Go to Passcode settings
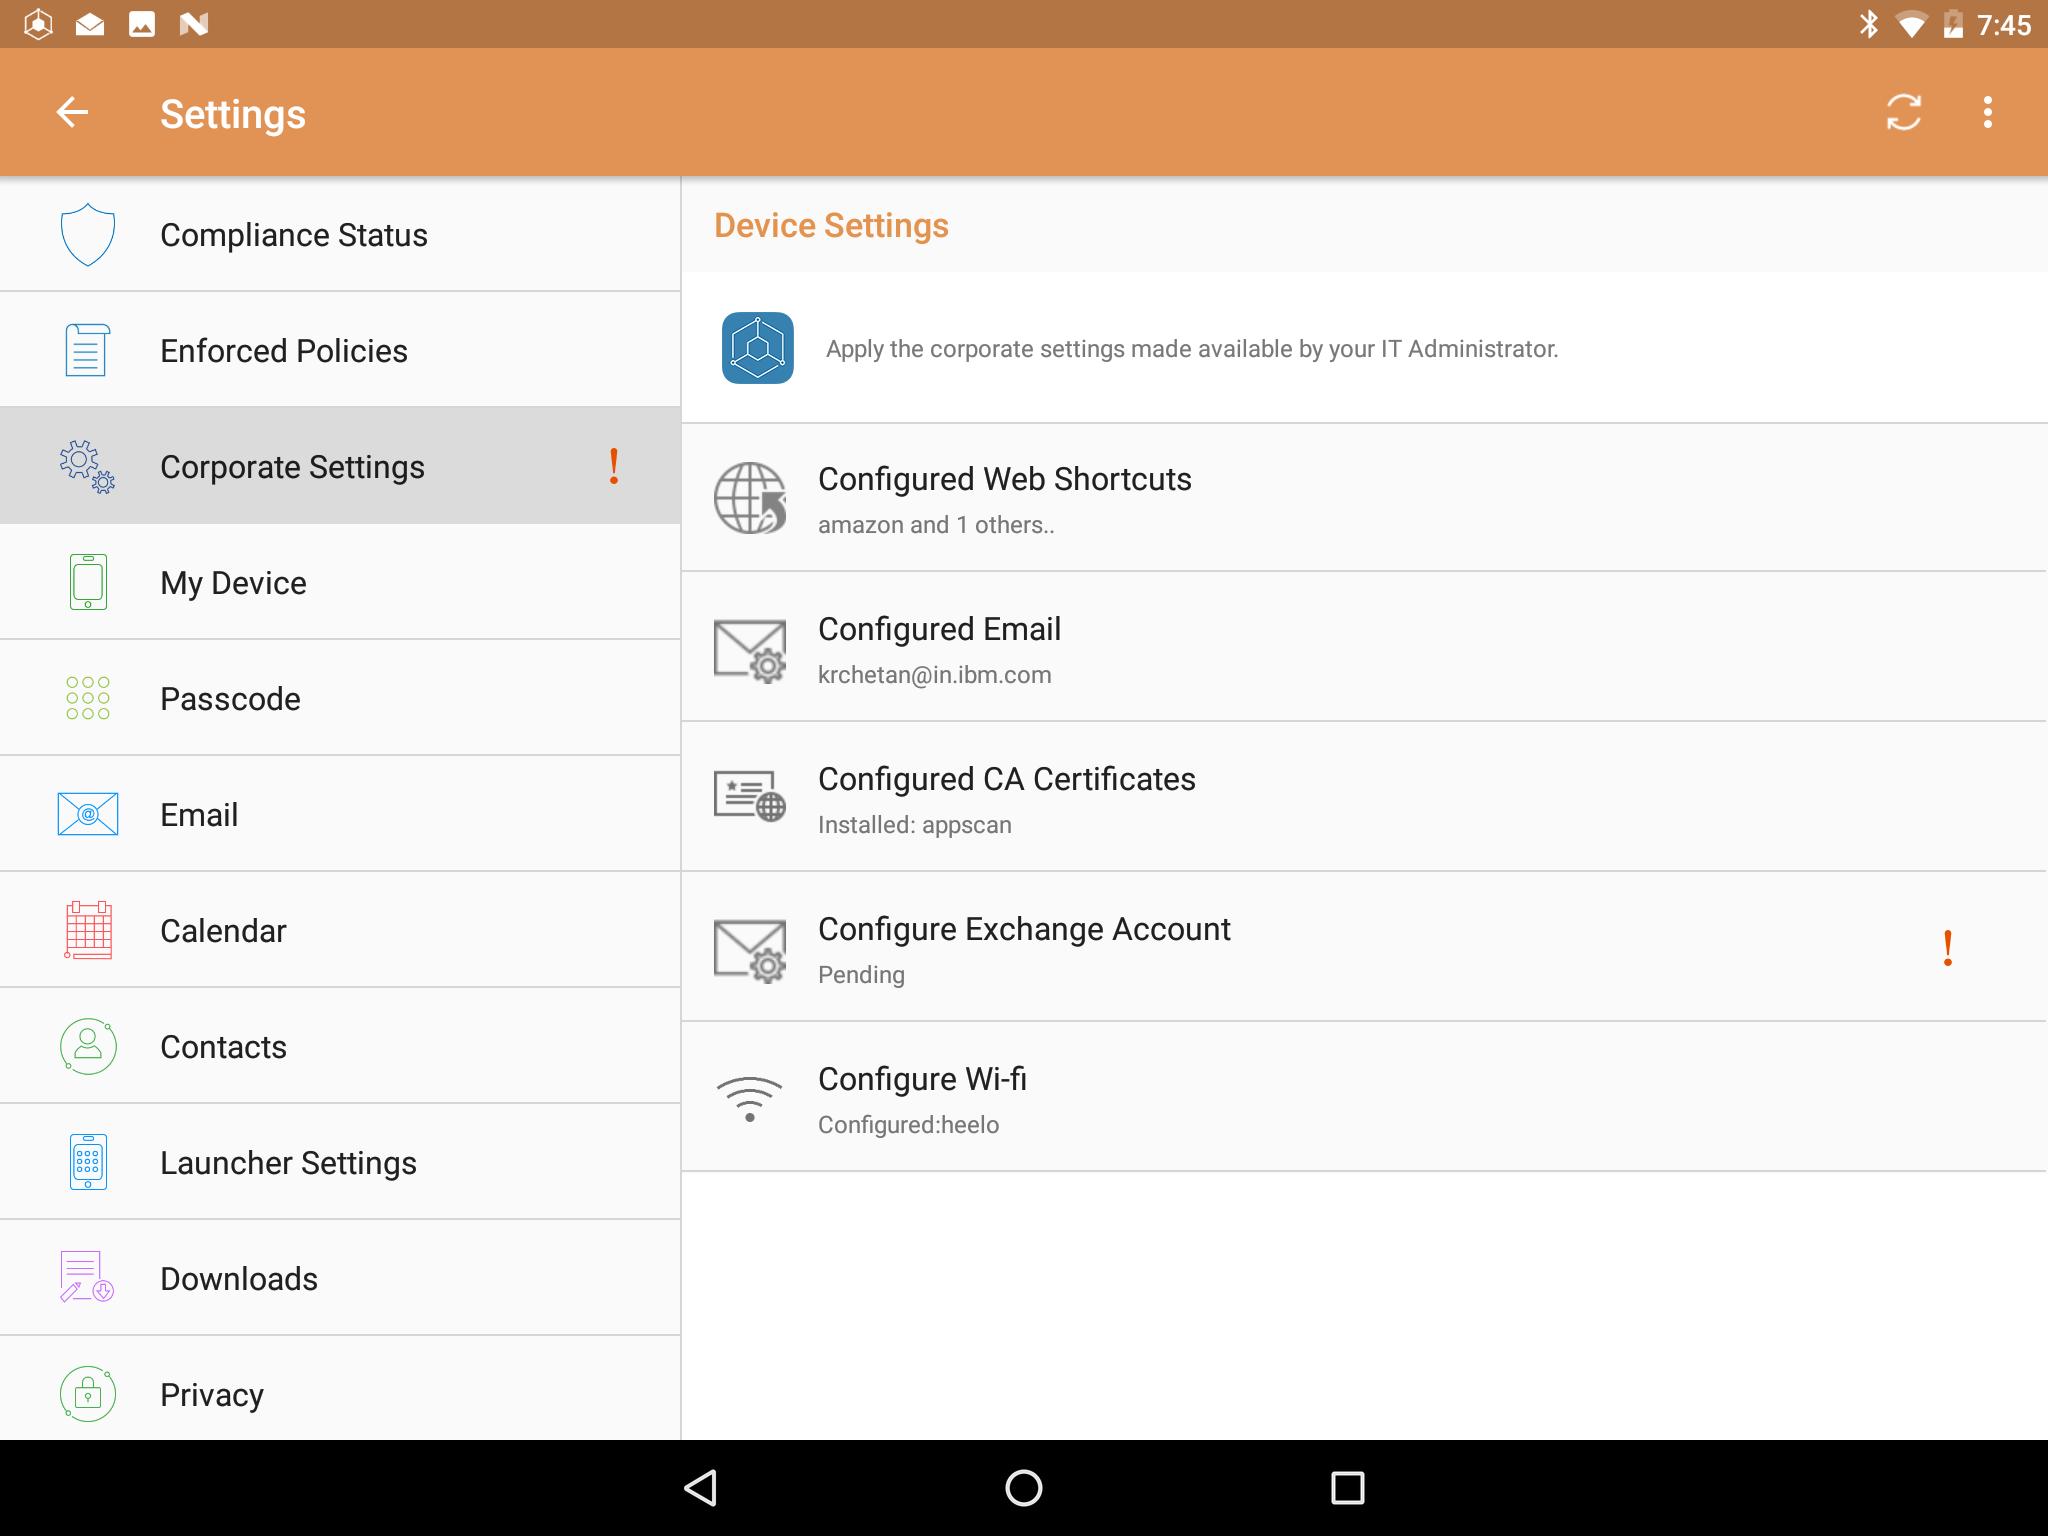The height and width of the screenshot is (1536, 2048). point(340,698)
